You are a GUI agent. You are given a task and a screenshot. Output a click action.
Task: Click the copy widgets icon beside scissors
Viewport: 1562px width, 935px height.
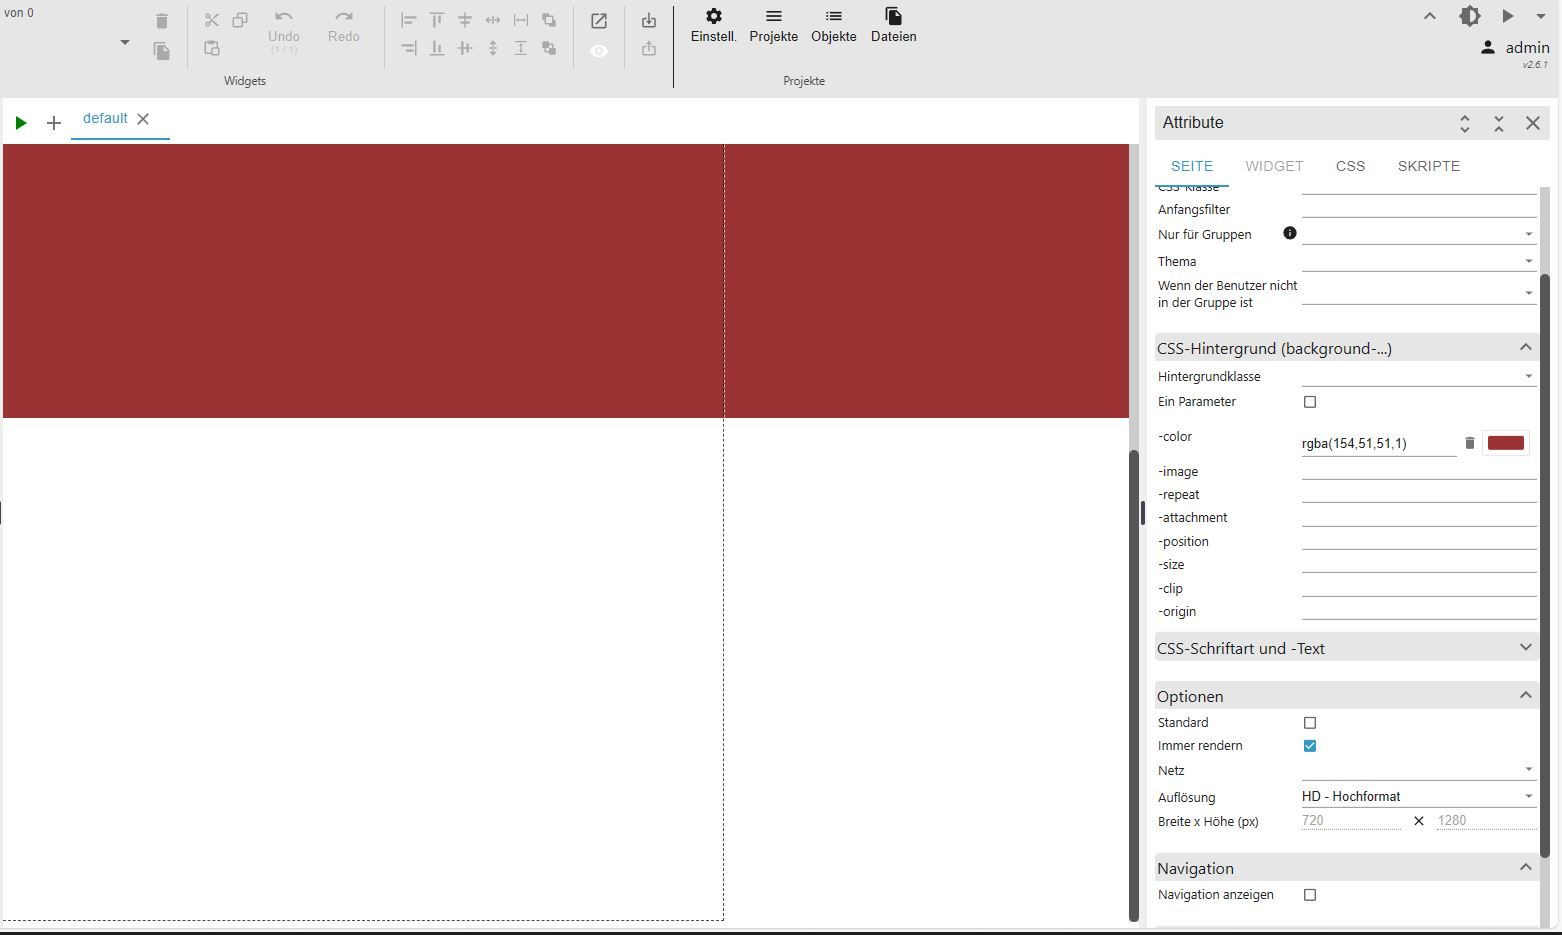[240, 20]
